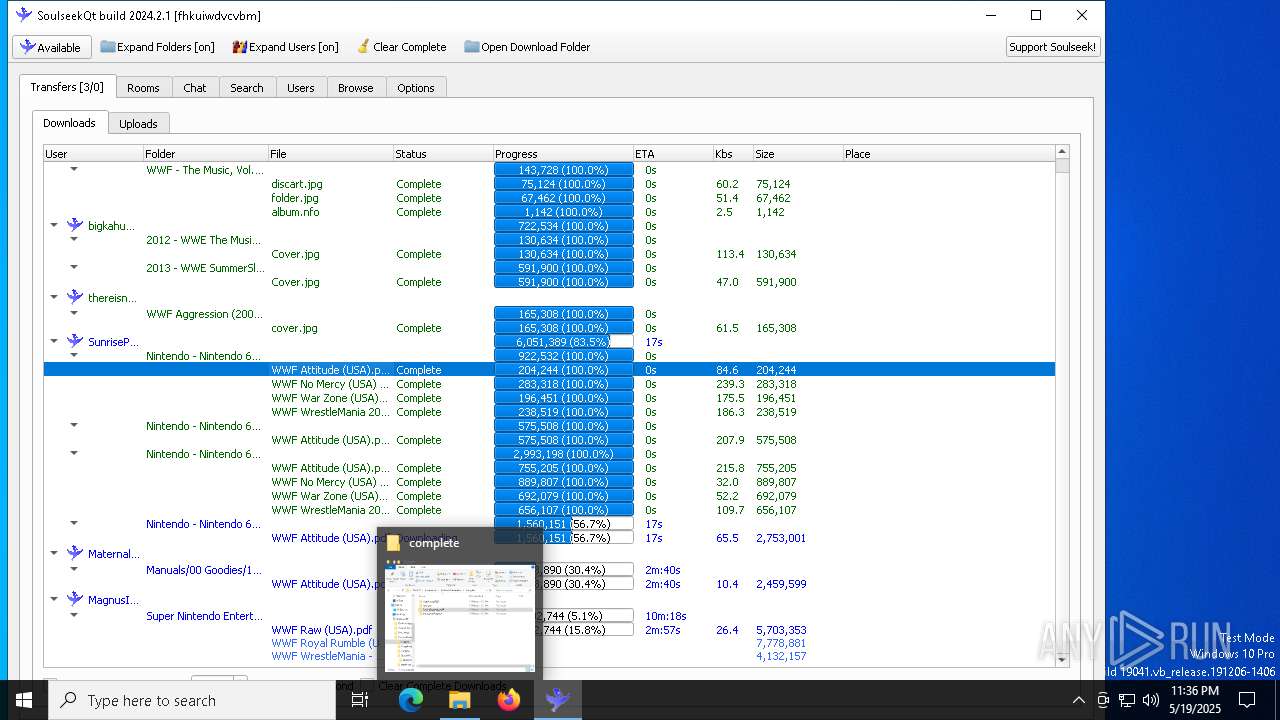This screenshot has width=1280, height=720.
Task: Select the discart.jpg file row
Action: click(x=549, y=184)
